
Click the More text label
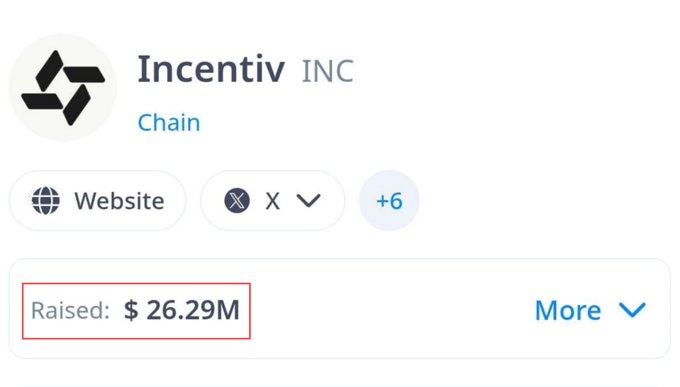tap(568, 311)
